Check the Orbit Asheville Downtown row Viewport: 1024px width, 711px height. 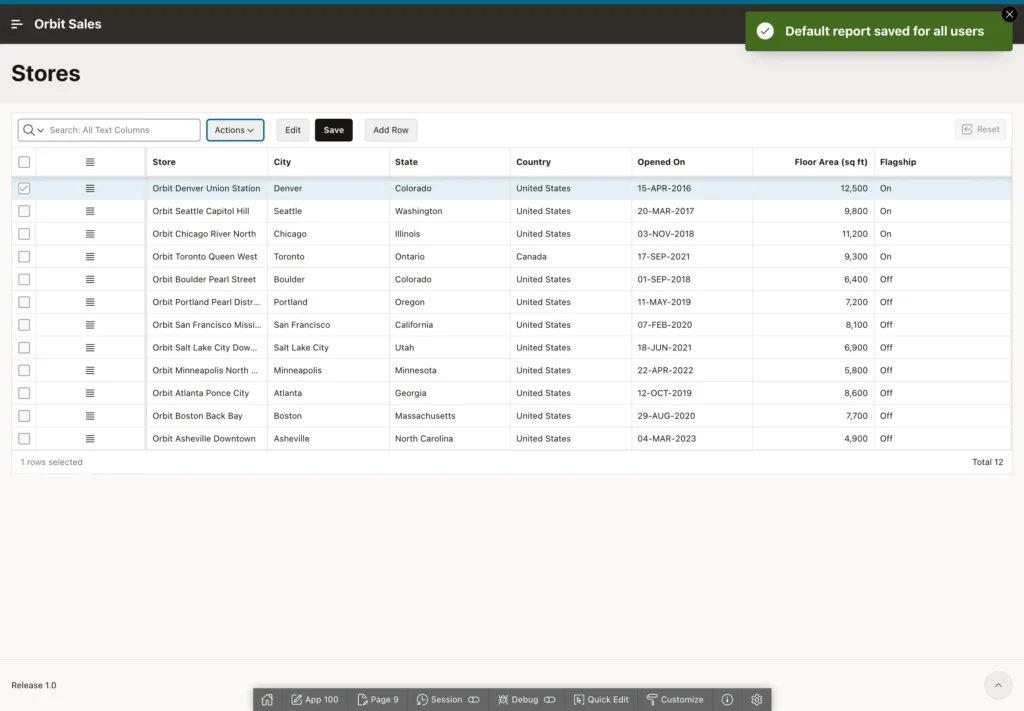[x=24, y=439]
